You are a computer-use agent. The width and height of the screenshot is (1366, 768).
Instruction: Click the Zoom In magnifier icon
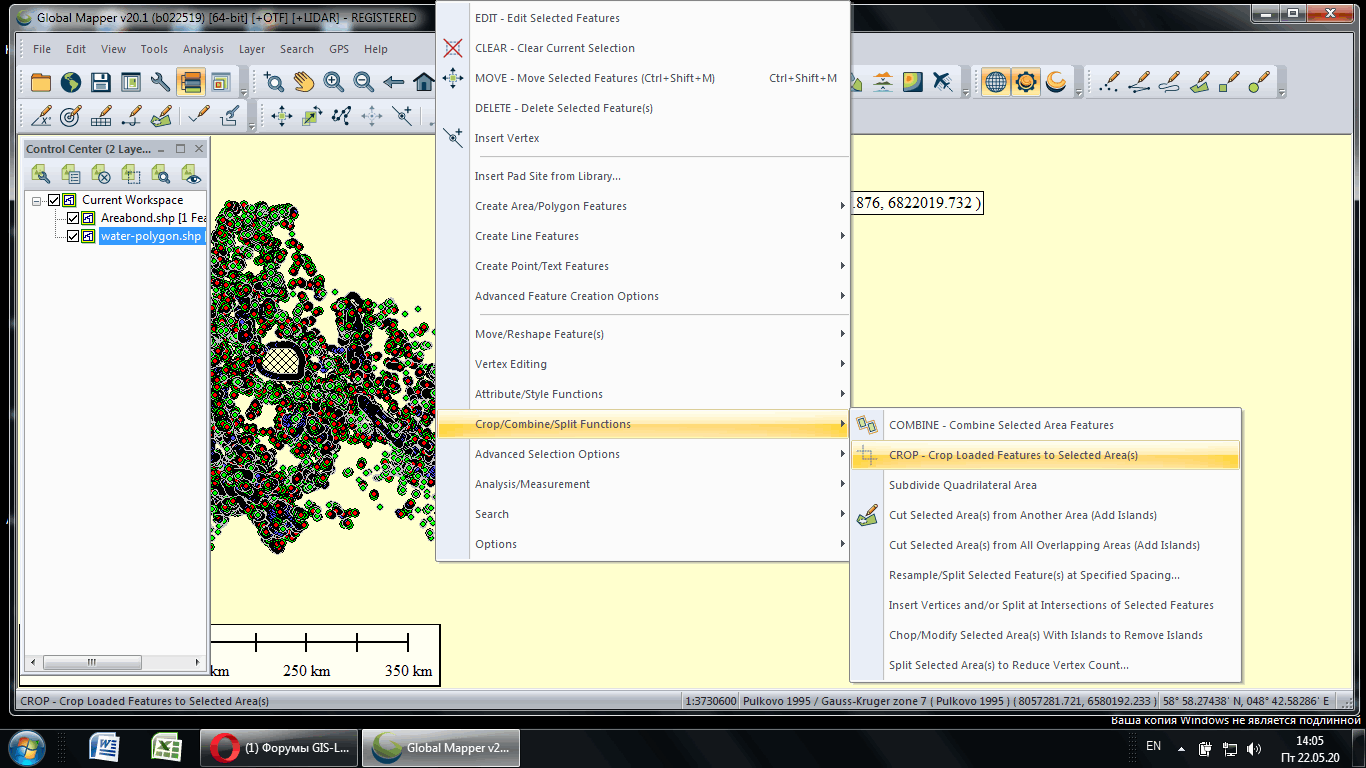pos(333,82)
